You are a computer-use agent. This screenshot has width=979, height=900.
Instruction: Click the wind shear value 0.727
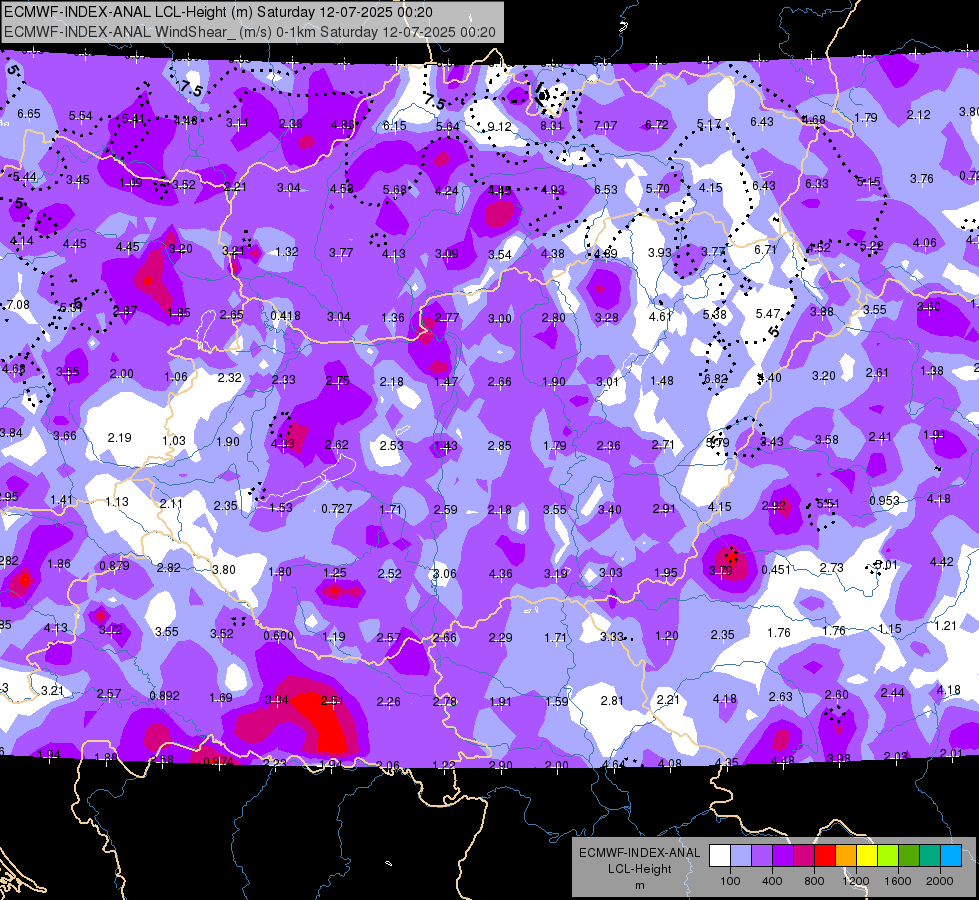click(337, 509)
